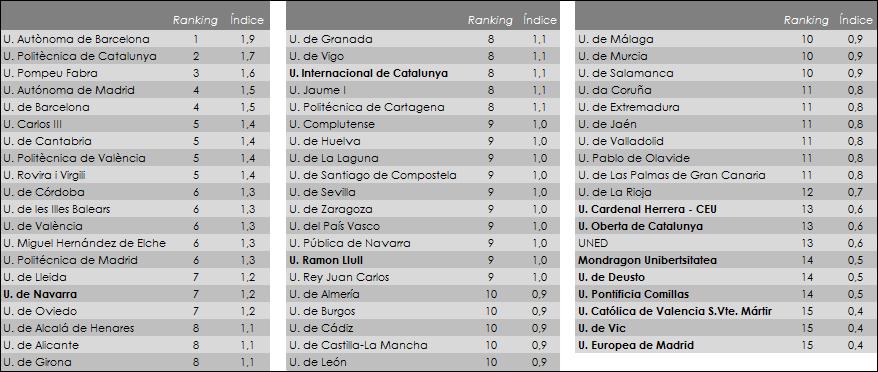Select the Mondragon Unibertsitatea row
Image resolution: width=878 pixels, height=372 pixels.
click(726, 261)
